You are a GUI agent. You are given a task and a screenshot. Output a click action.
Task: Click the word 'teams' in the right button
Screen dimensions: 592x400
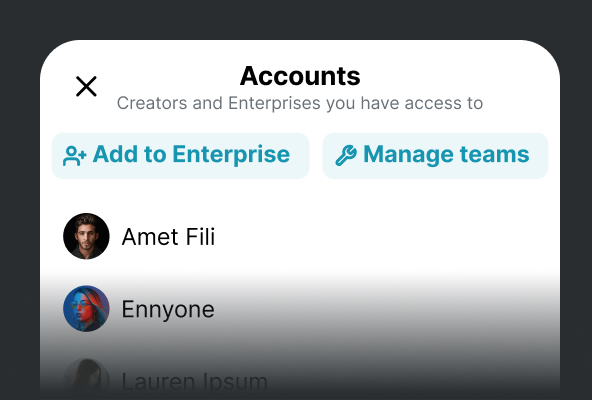(x=495, y=154)
